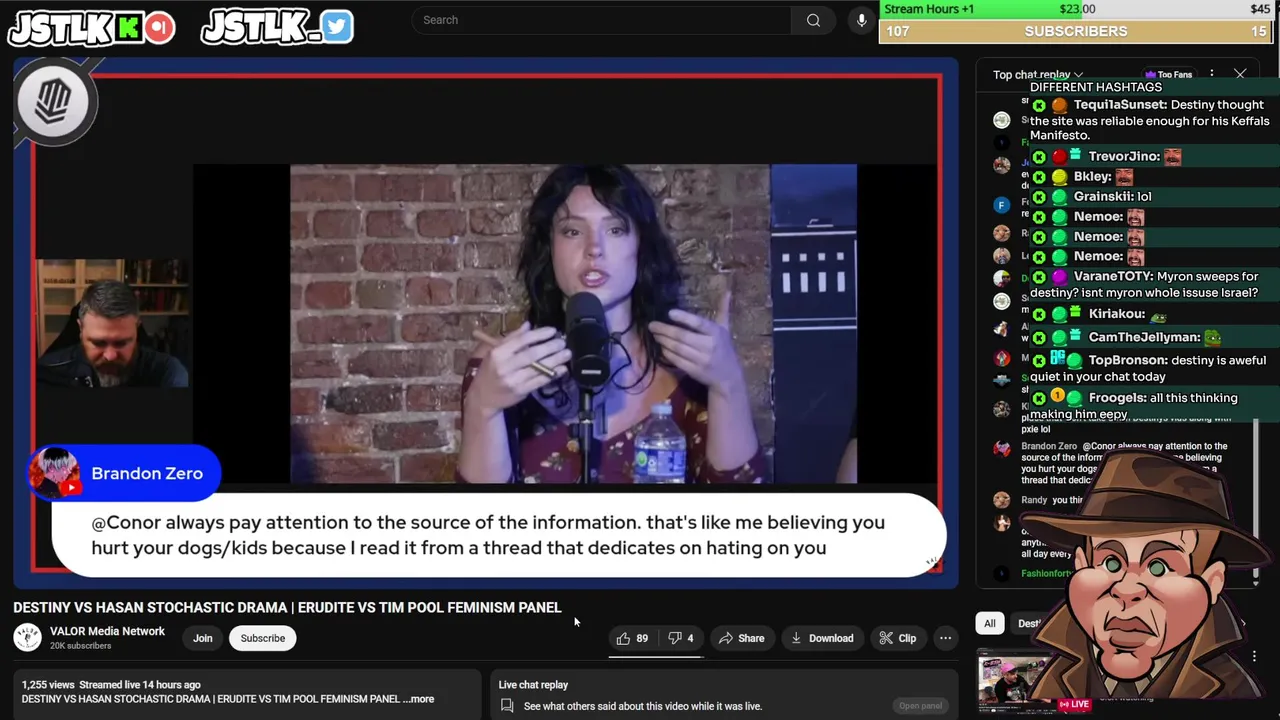The height and width of the screenshot is (720, 1280).
Task: Open VALOR Media Network channel name link
Action: (107, 631)
